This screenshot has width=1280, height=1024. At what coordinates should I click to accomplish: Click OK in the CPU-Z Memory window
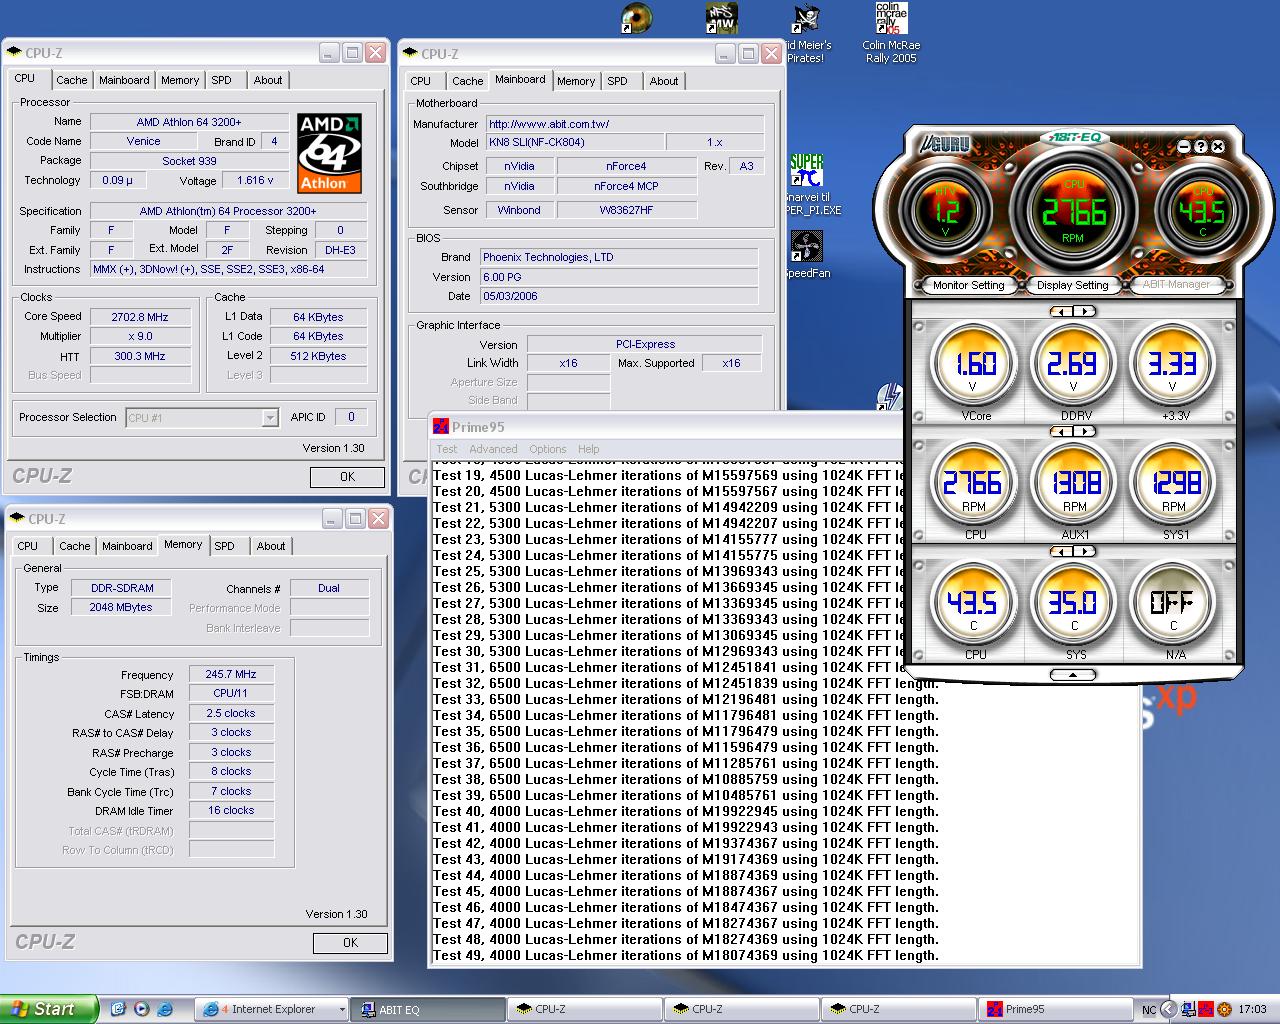[x=350, y=943]
